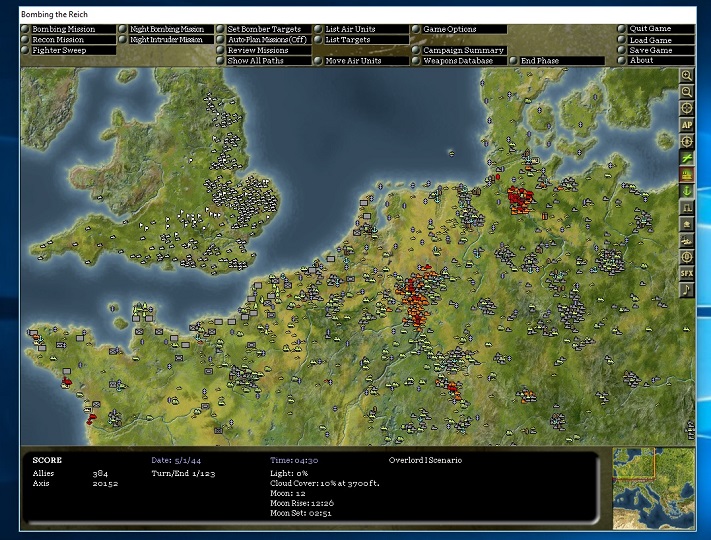The width and height of the screenshot is (711, 540).
Task: Click the 'SCORE' heading
Action: pos(47,460)
